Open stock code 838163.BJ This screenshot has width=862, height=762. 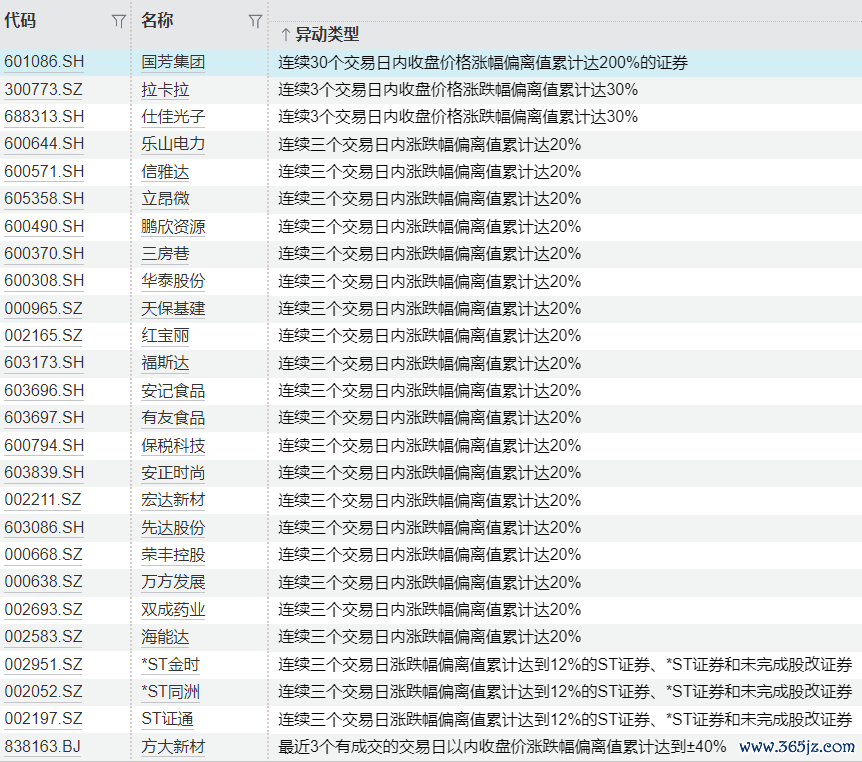[x=43, y=746]
